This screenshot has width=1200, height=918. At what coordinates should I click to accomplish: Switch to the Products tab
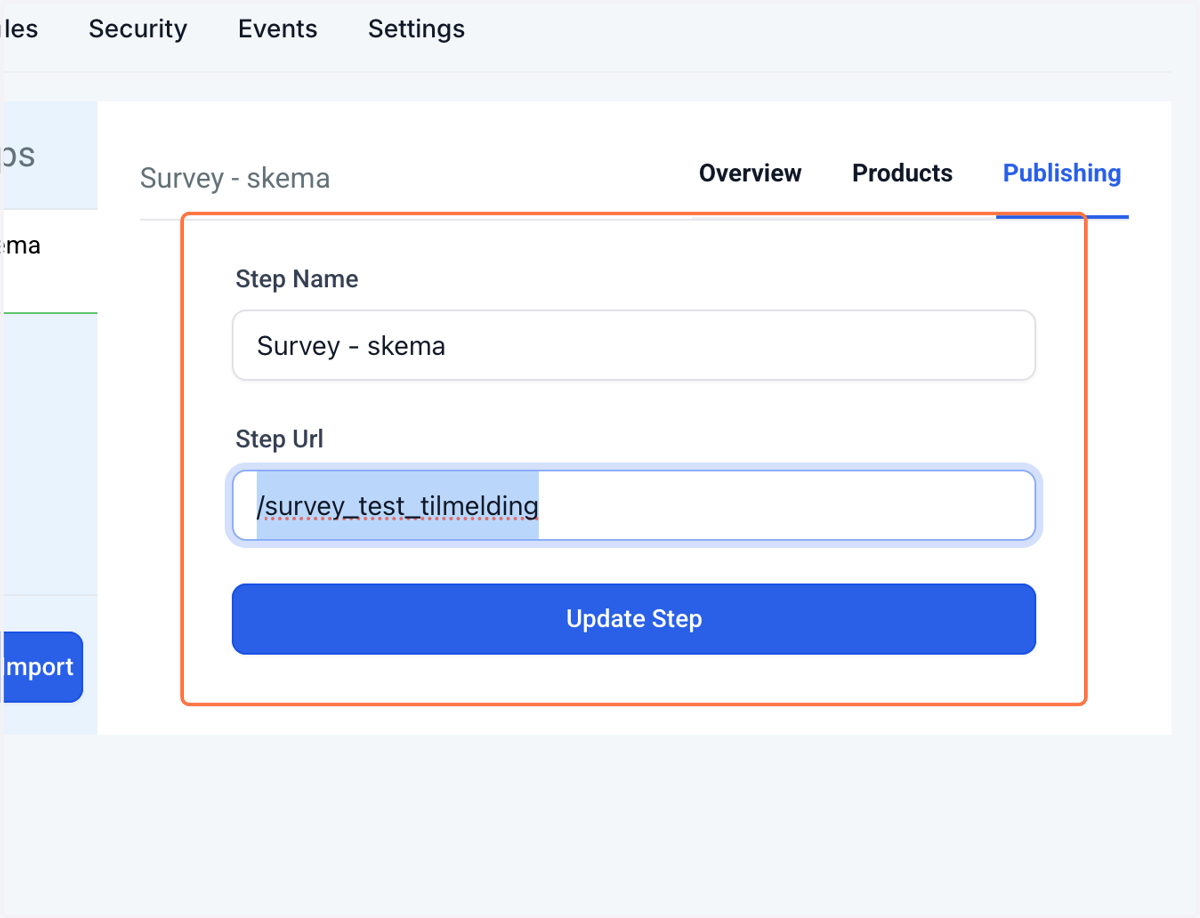pyautogui.click(x=902, y=173)
